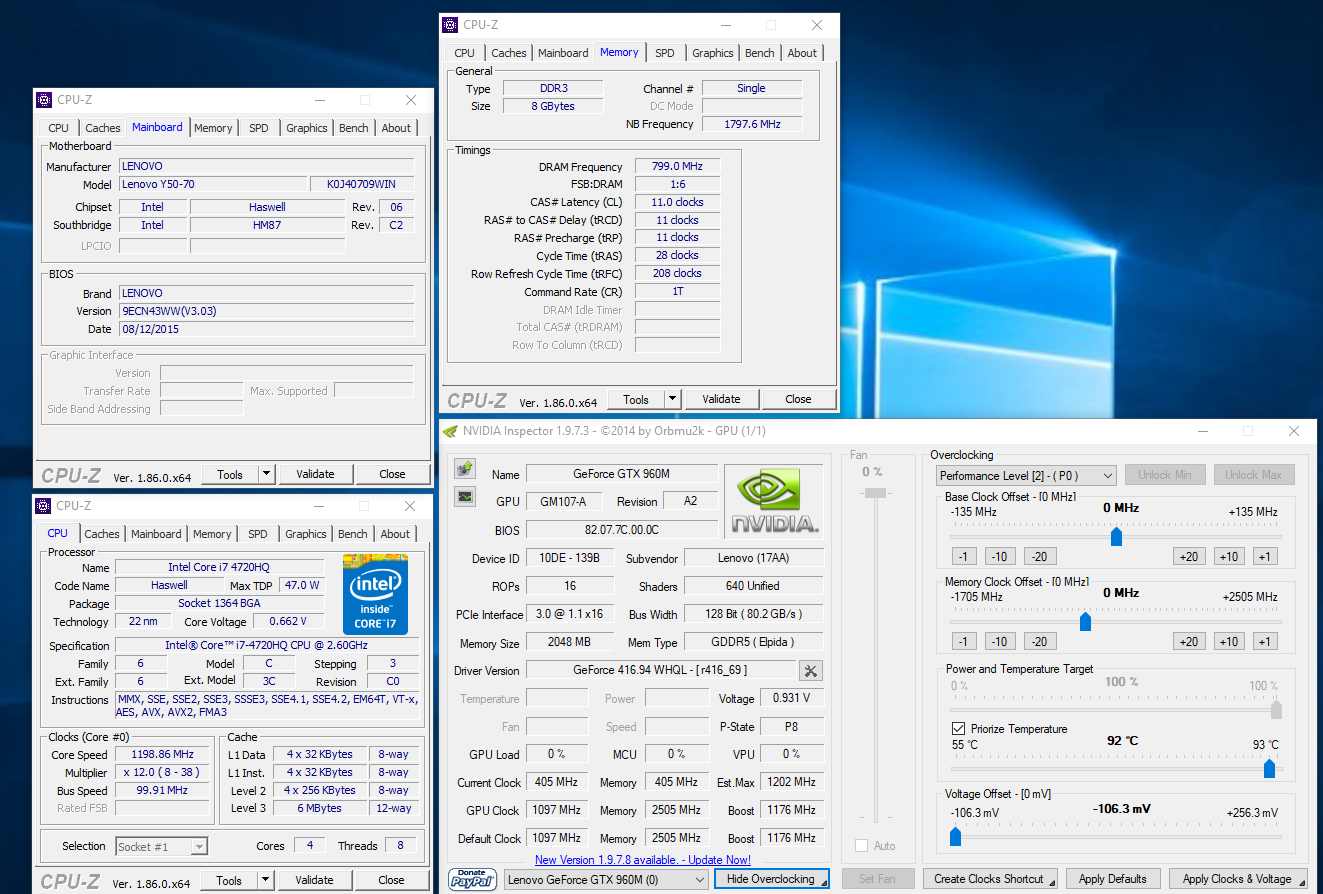Click the BIOS version field 9ECN43WW(V3.03)
Screen dimensions: 1323x894
point(266,311)
